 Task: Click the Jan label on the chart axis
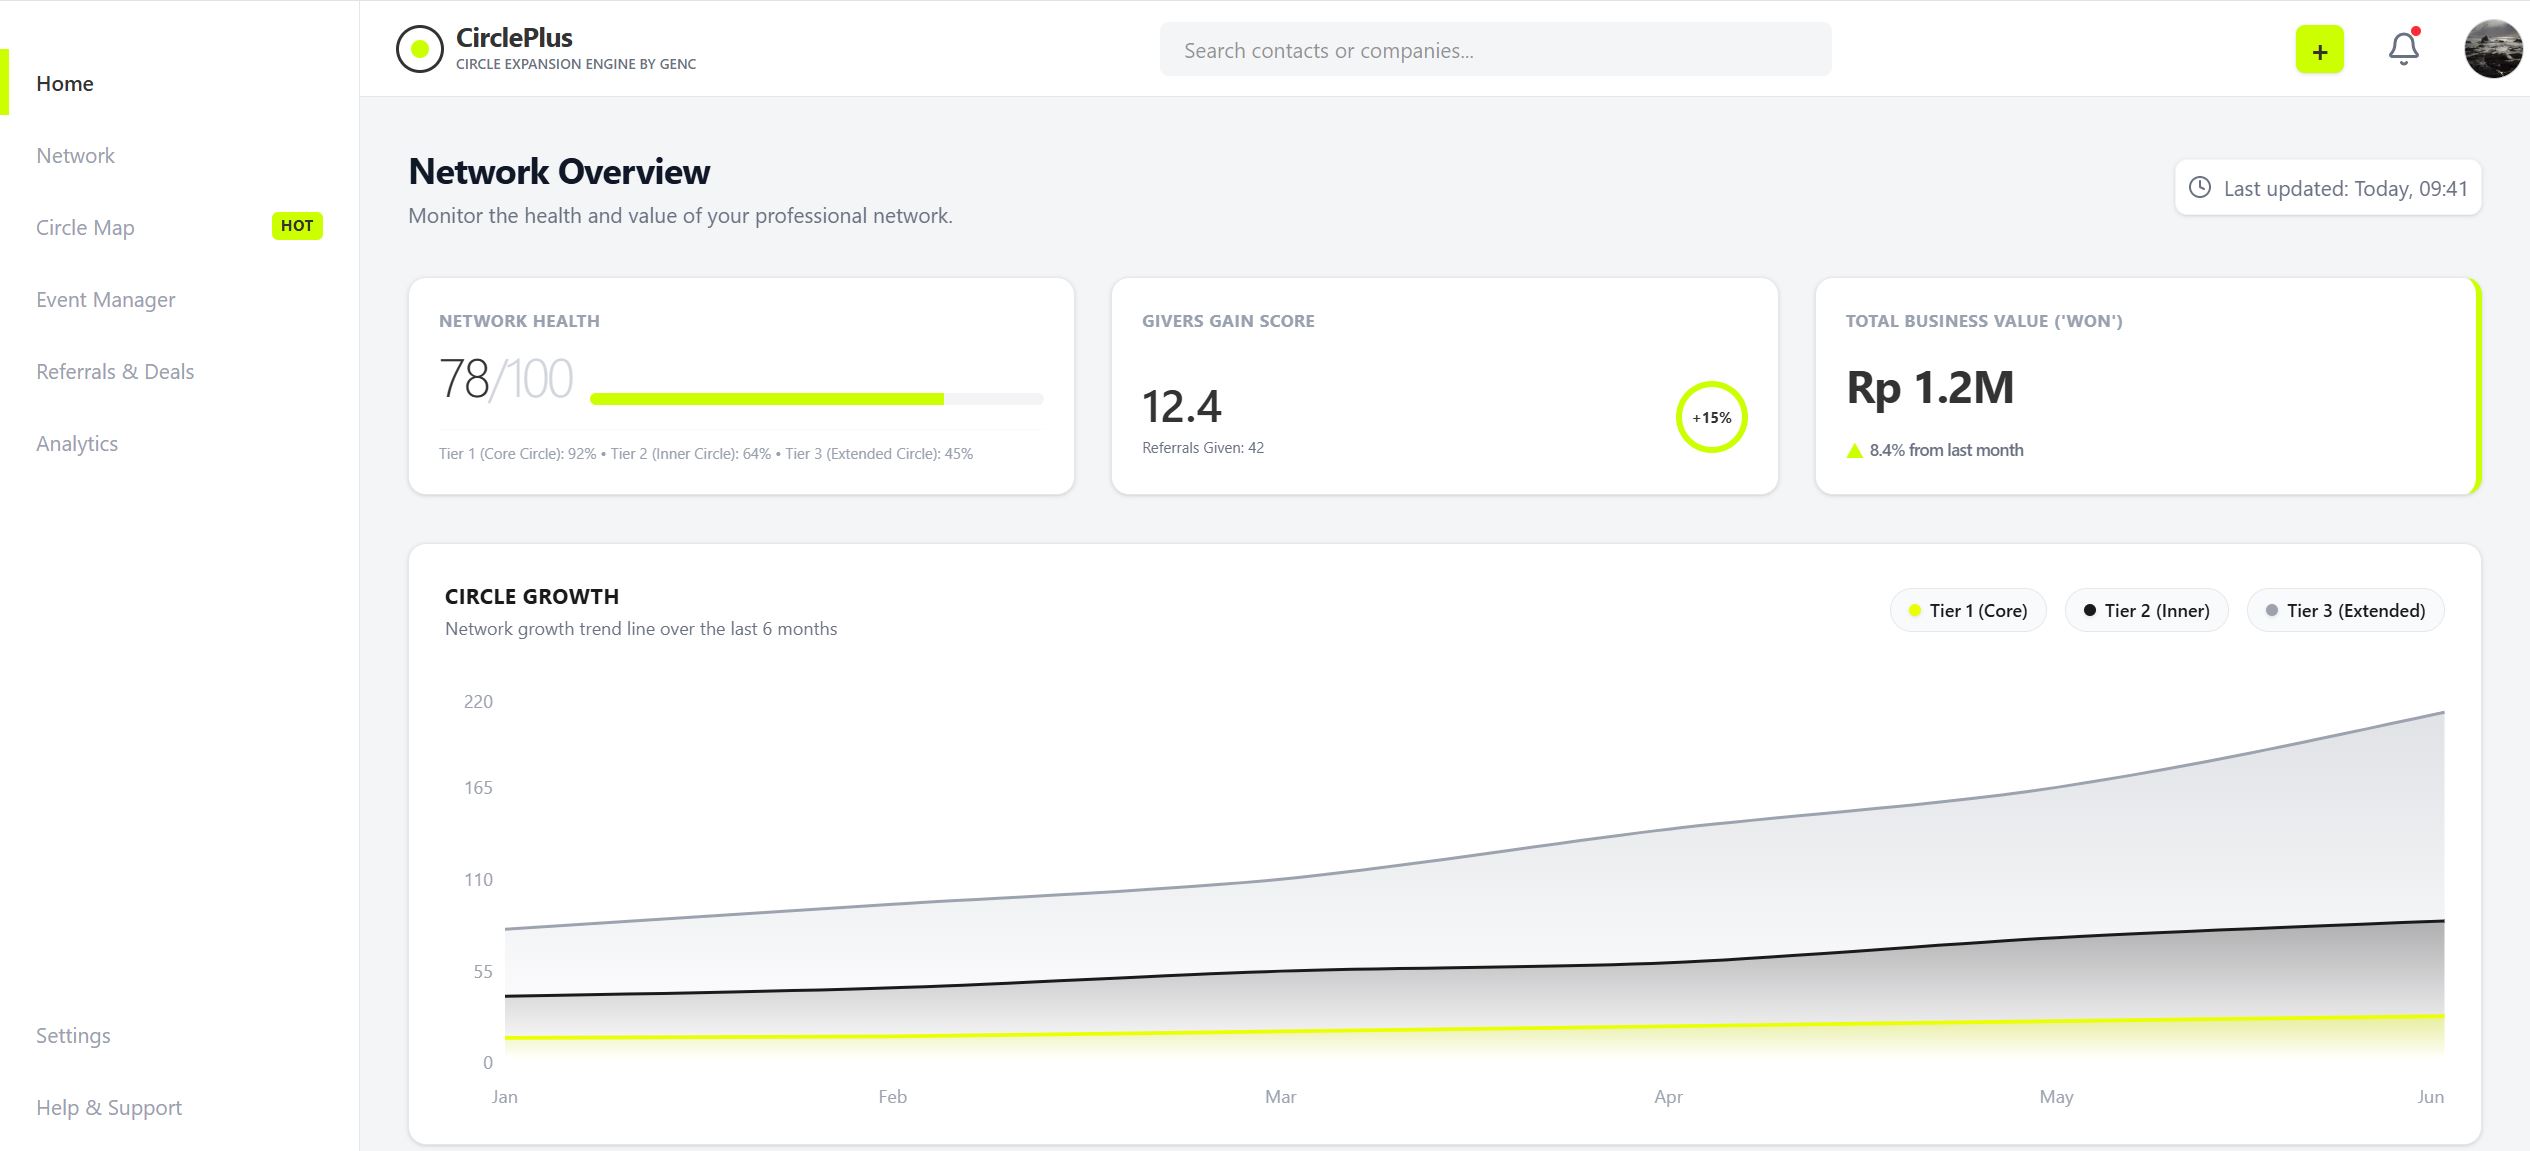tap(504, 1097)
